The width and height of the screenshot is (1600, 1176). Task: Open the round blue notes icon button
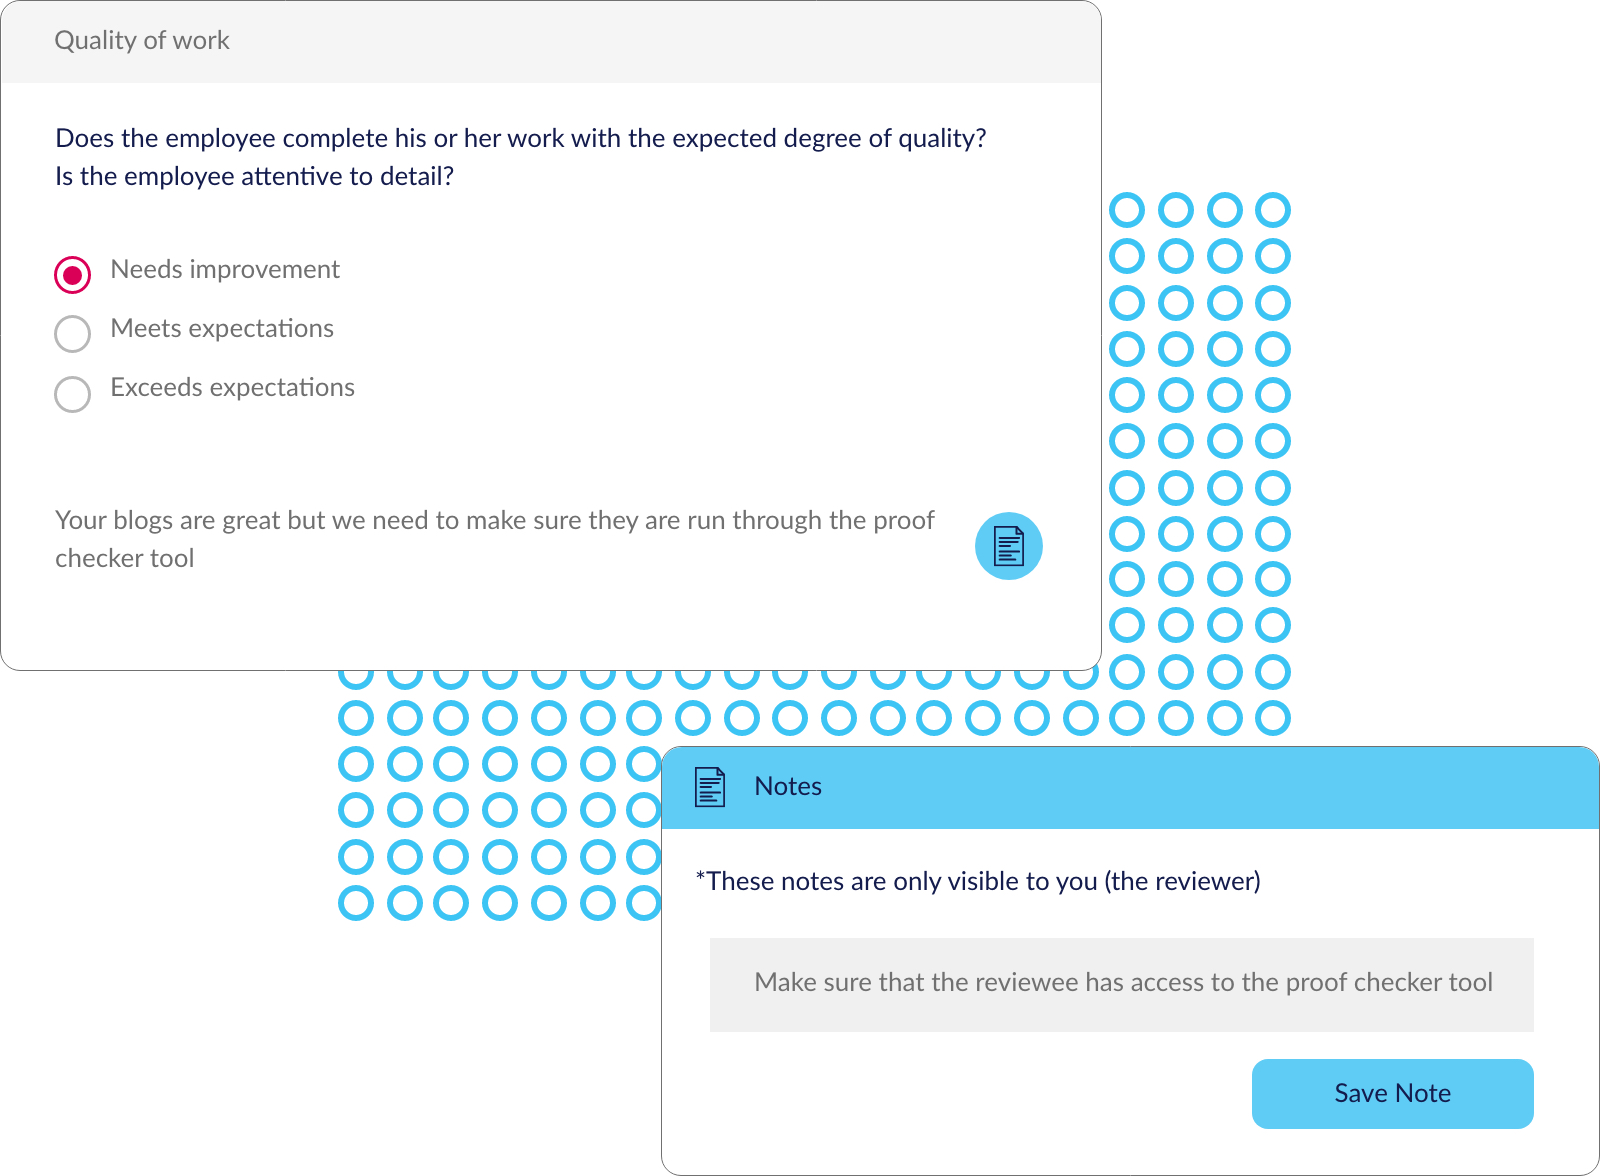(x=1008, y=546)
